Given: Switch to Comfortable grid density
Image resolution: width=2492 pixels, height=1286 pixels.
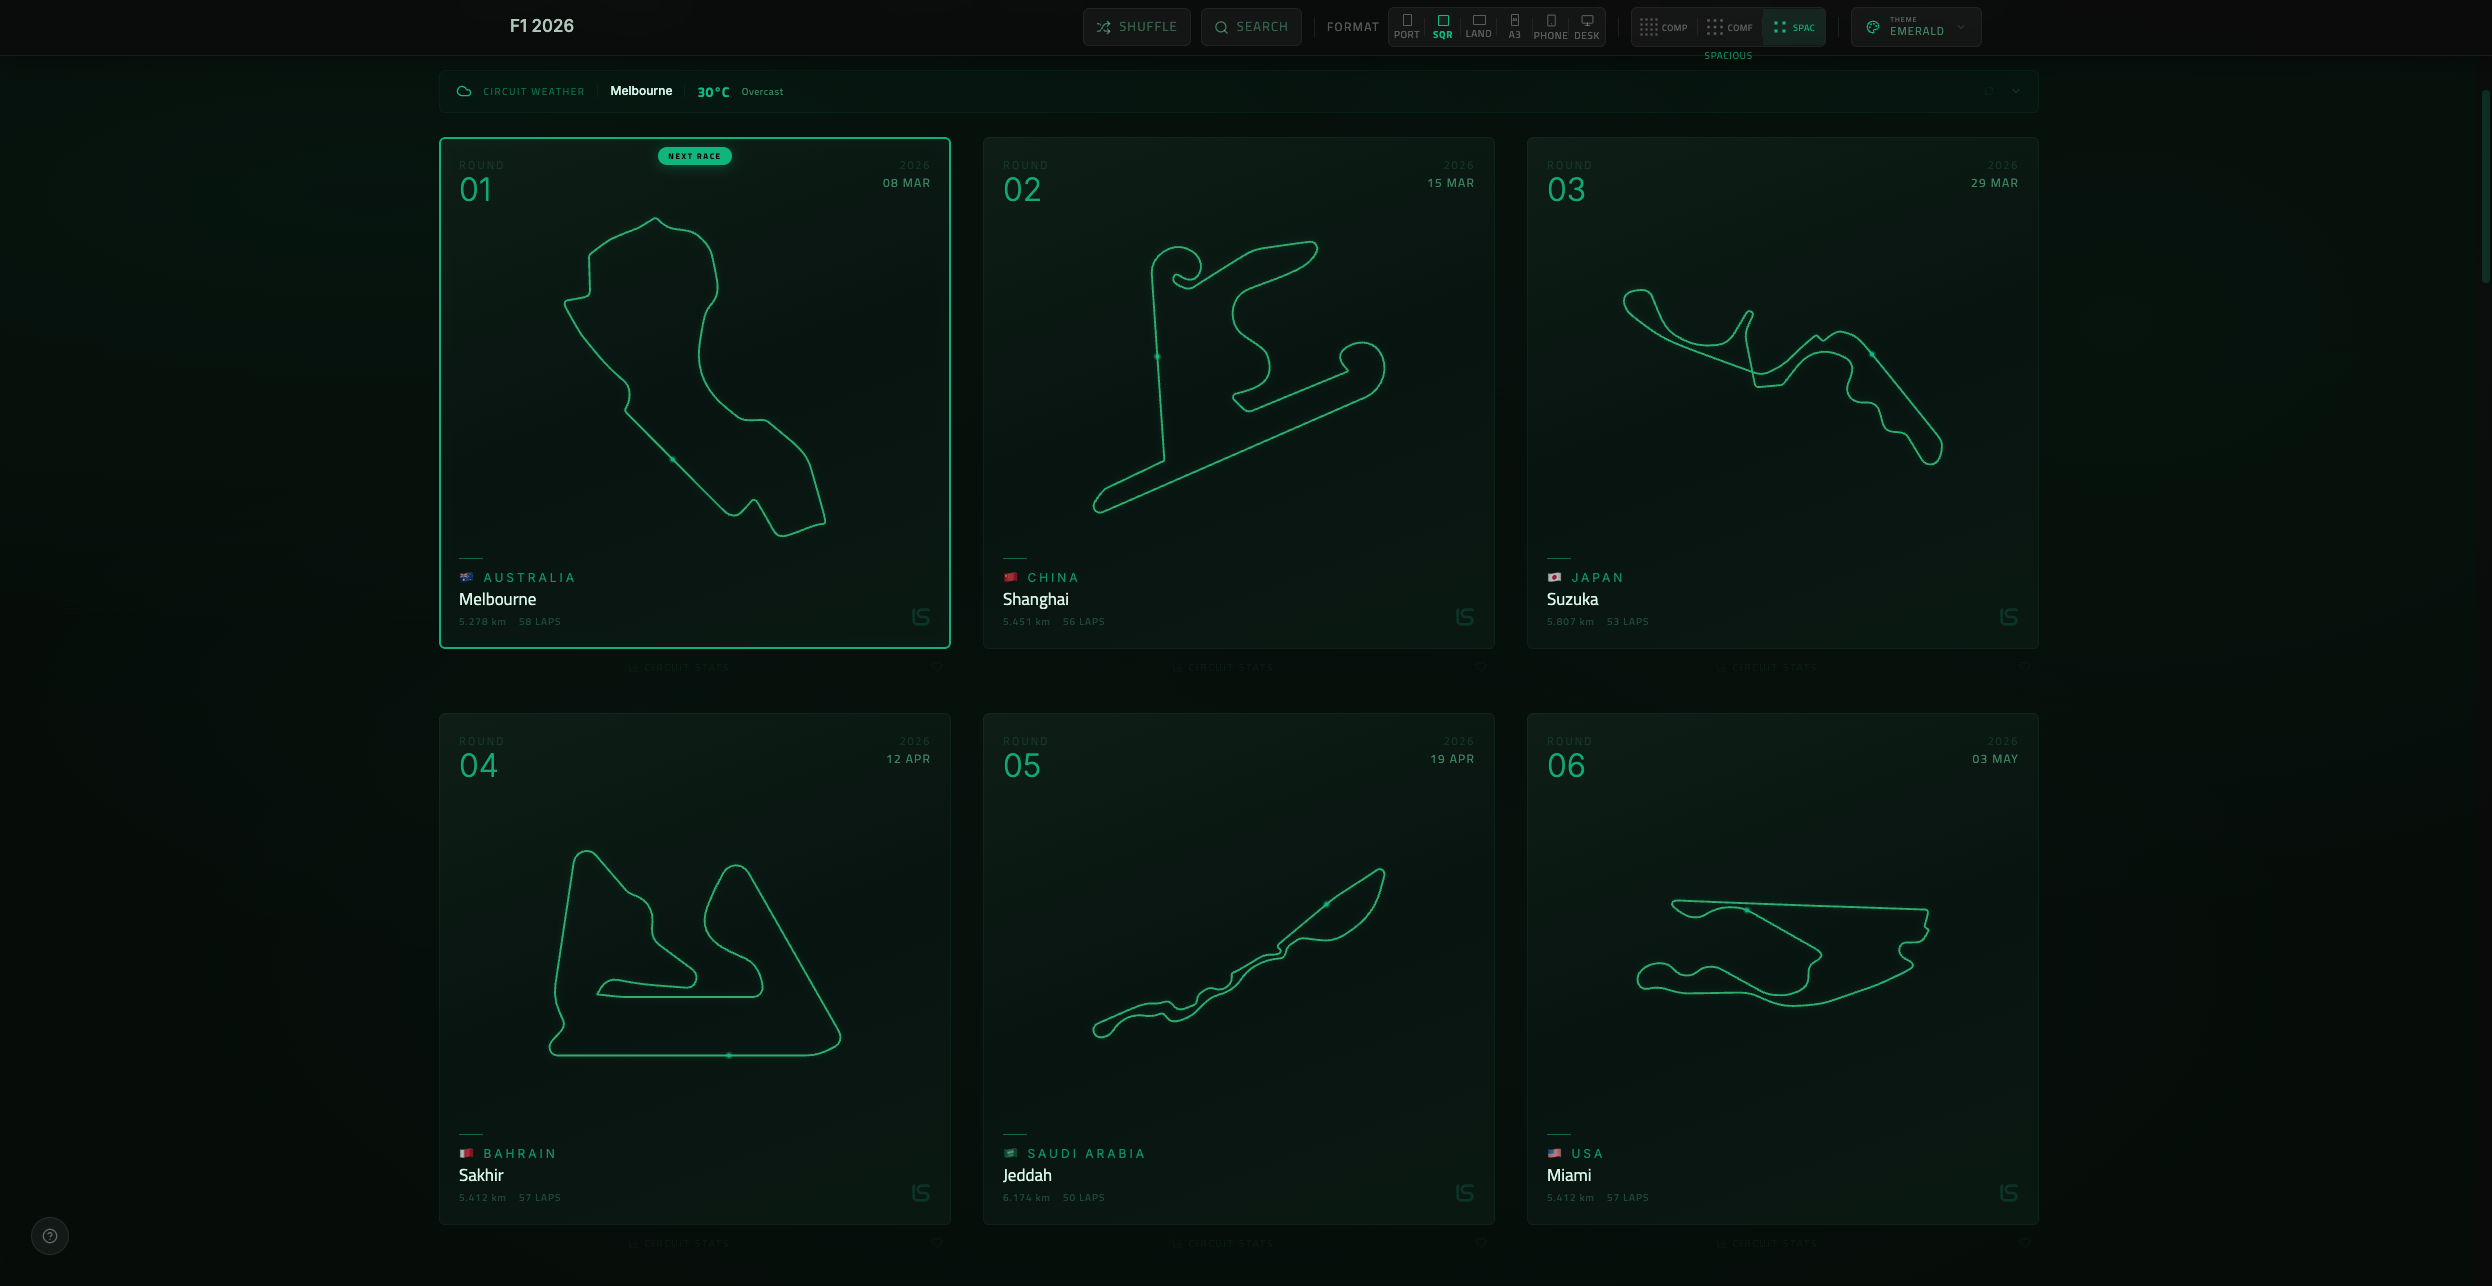Looking at the screenshot, I should point(1729,27).
